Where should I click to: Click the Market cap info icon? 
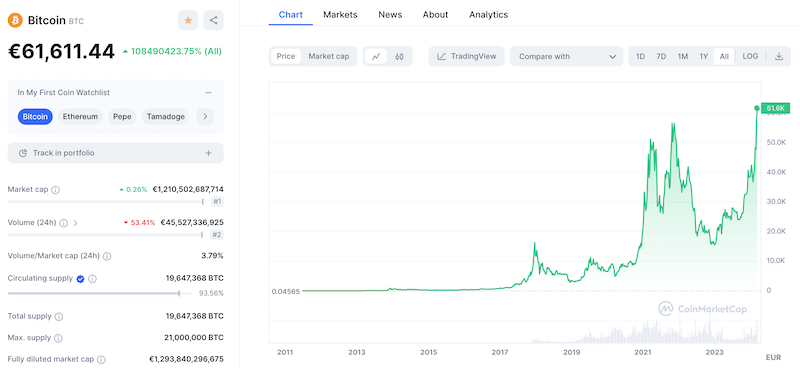[x=56, y=190]
